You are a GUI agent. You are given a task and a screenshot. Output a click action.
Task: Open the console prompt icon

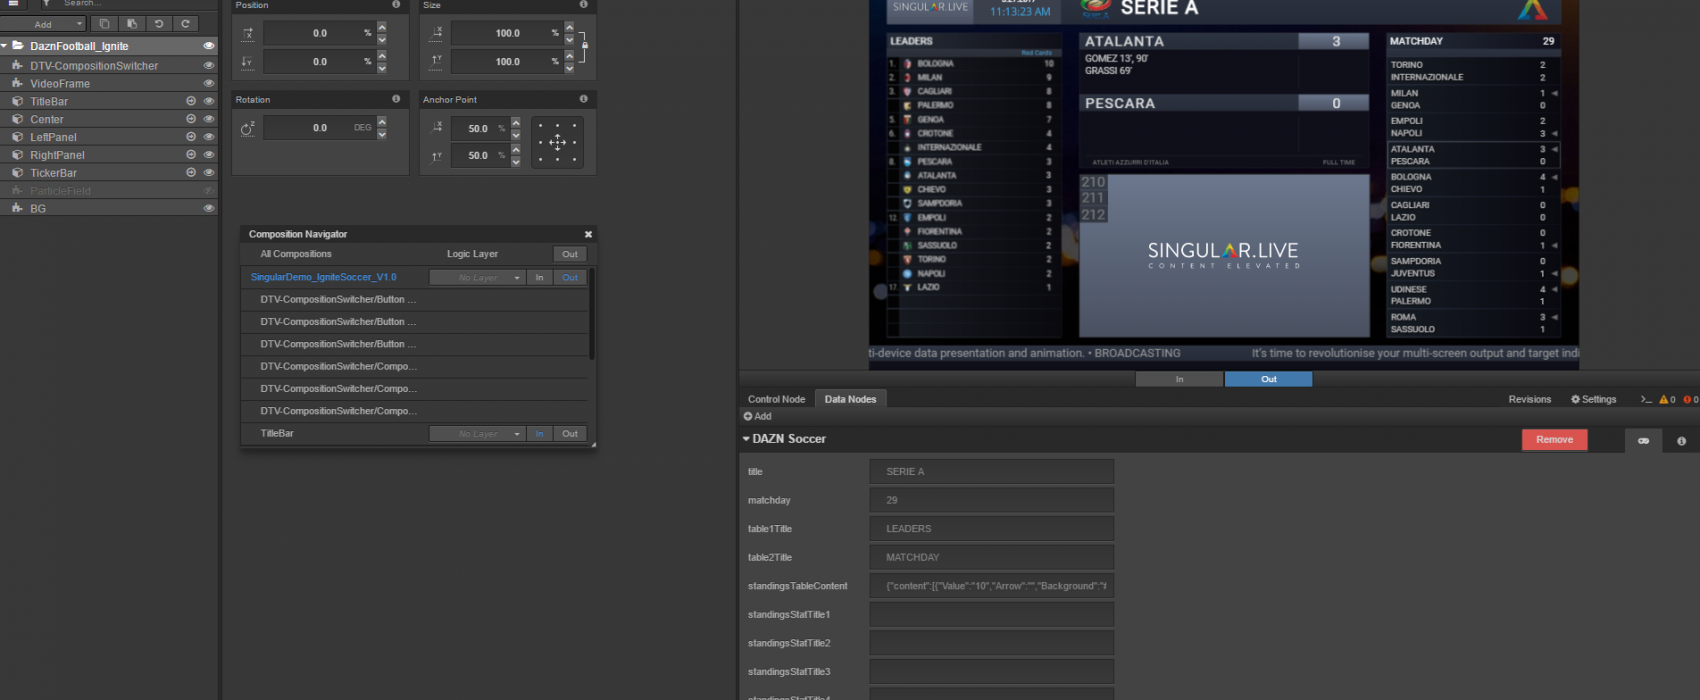pos(1645,399)
